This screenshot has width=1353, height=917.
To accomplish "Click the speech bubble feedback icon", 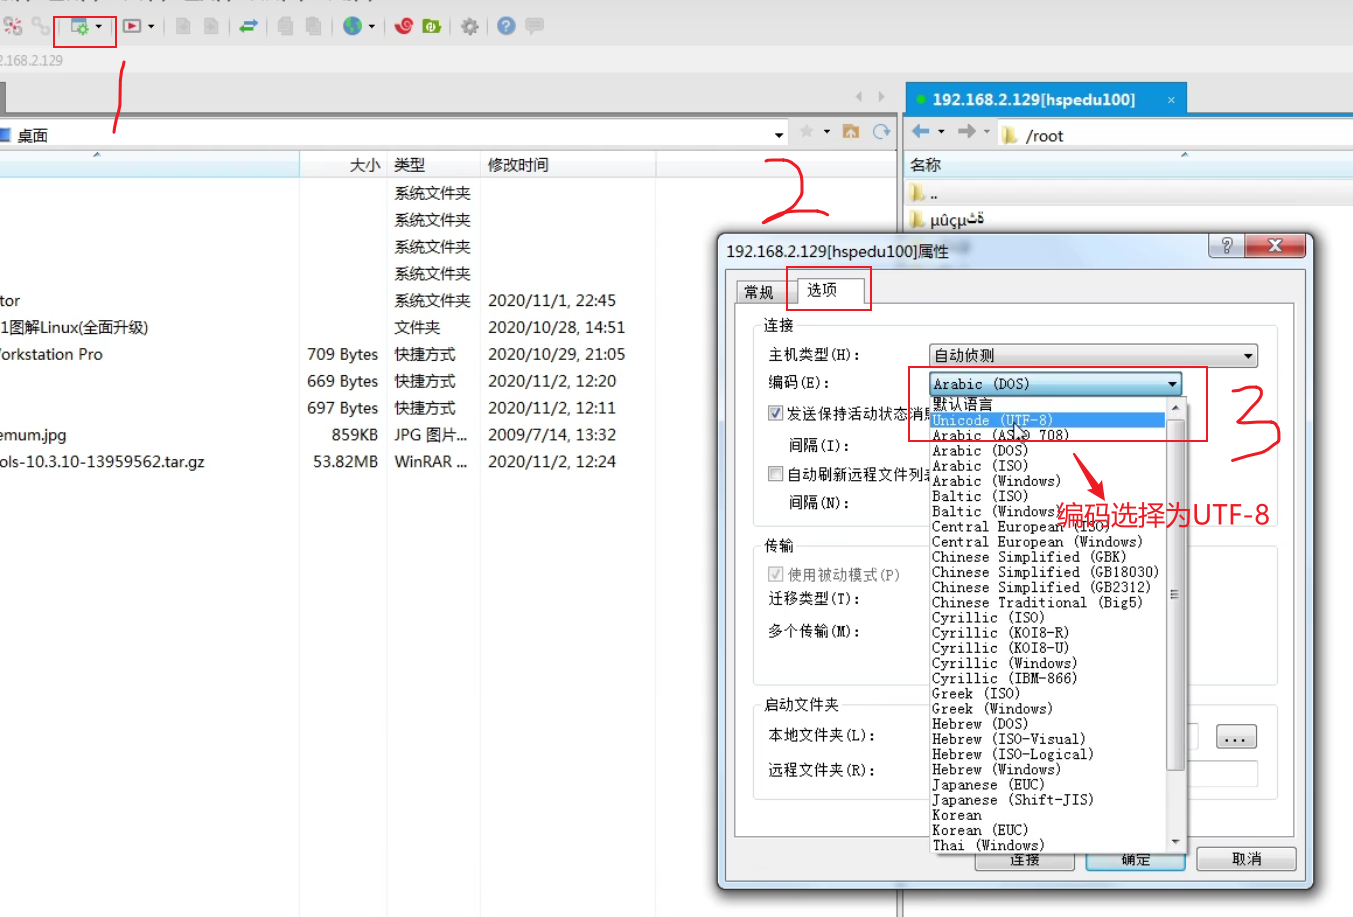I will pyautogui.click(x=535, y=26).
